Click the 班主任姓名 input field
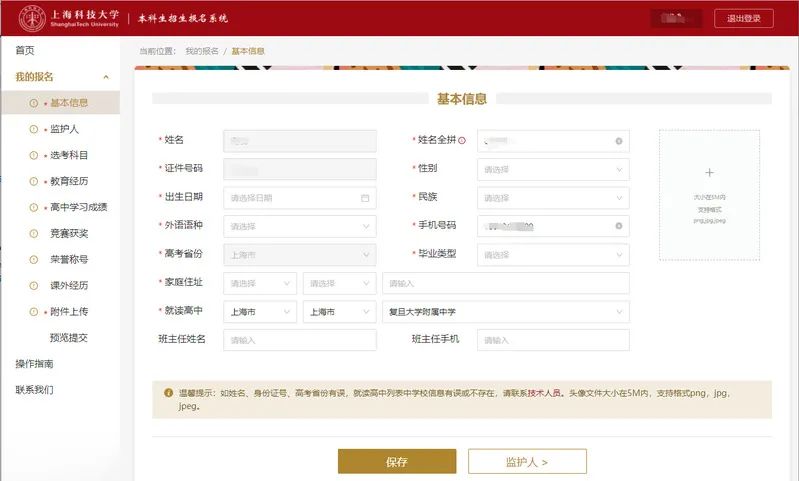This screenshot has width=799, height=481. tap(300, 340)
